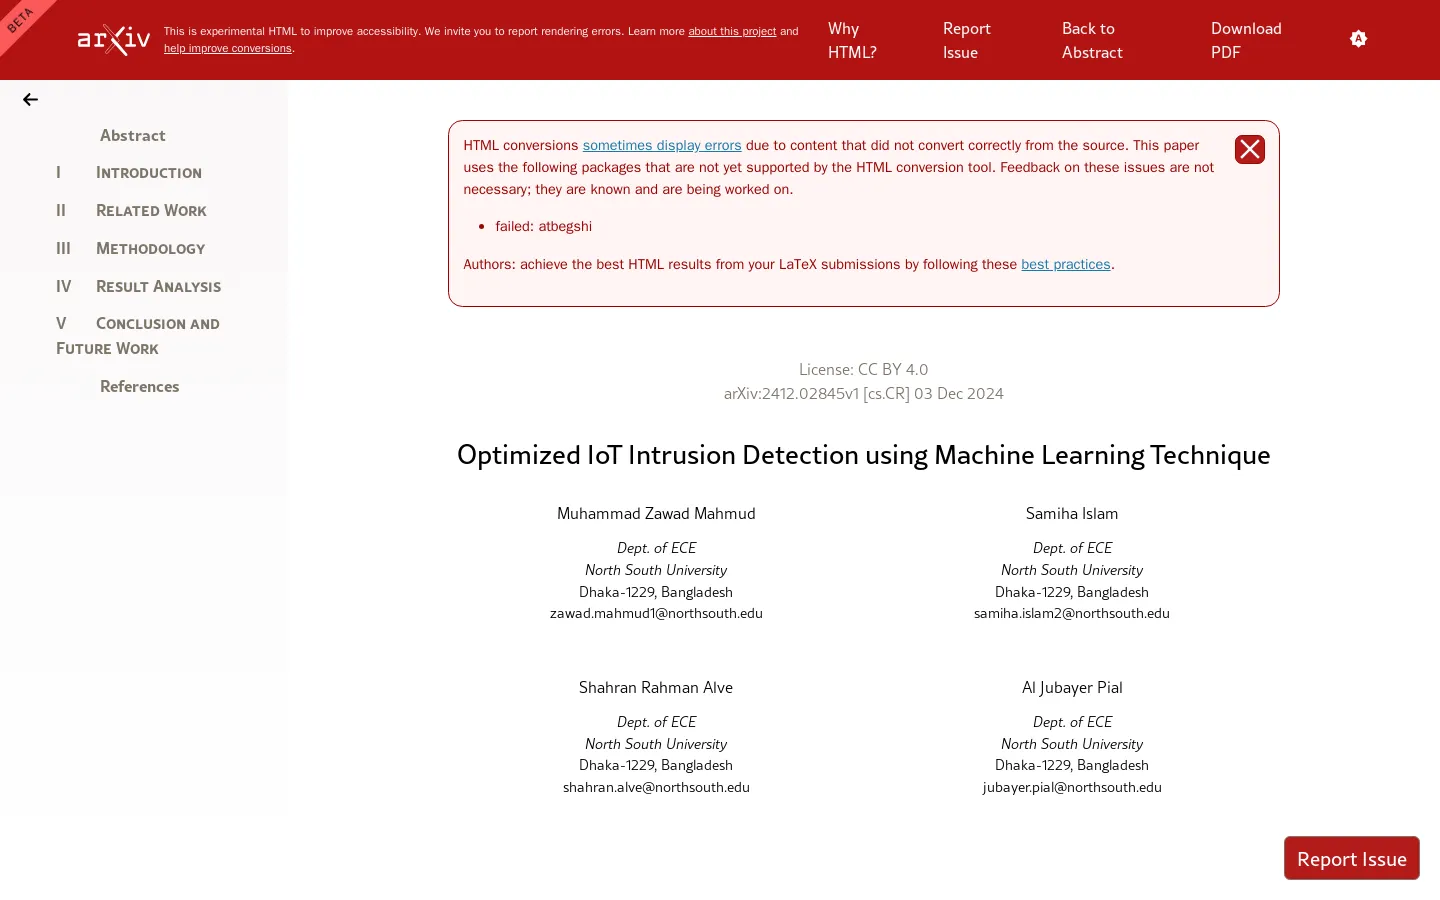
Task: Click Why HTML? in header
Action: click(x=852, y=41)
